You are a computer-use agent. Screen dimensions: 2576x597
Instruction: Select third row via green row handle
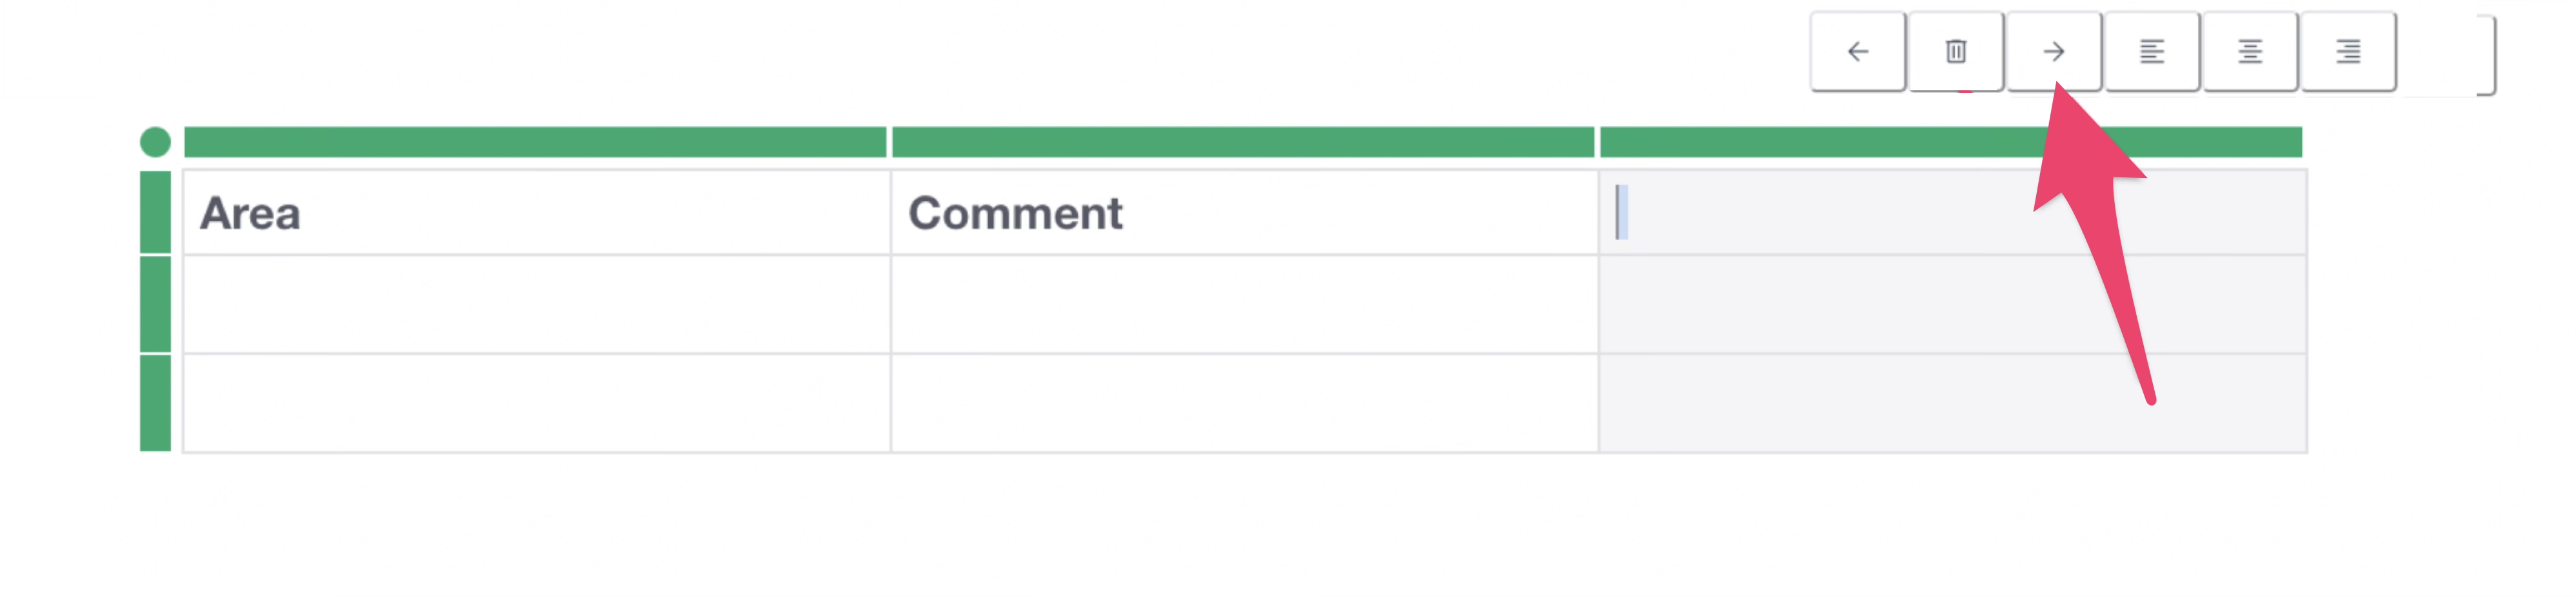click(155, 402)
